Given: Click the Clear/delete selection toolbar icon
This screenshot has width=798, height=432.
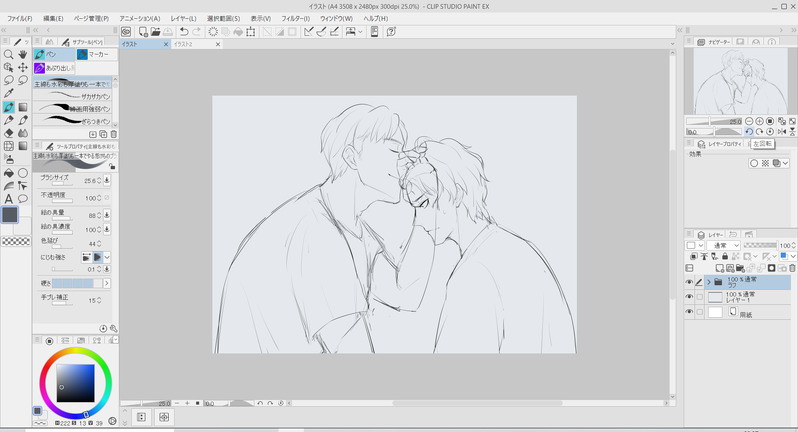Looking at the screenshot, I should coord(213,32).
